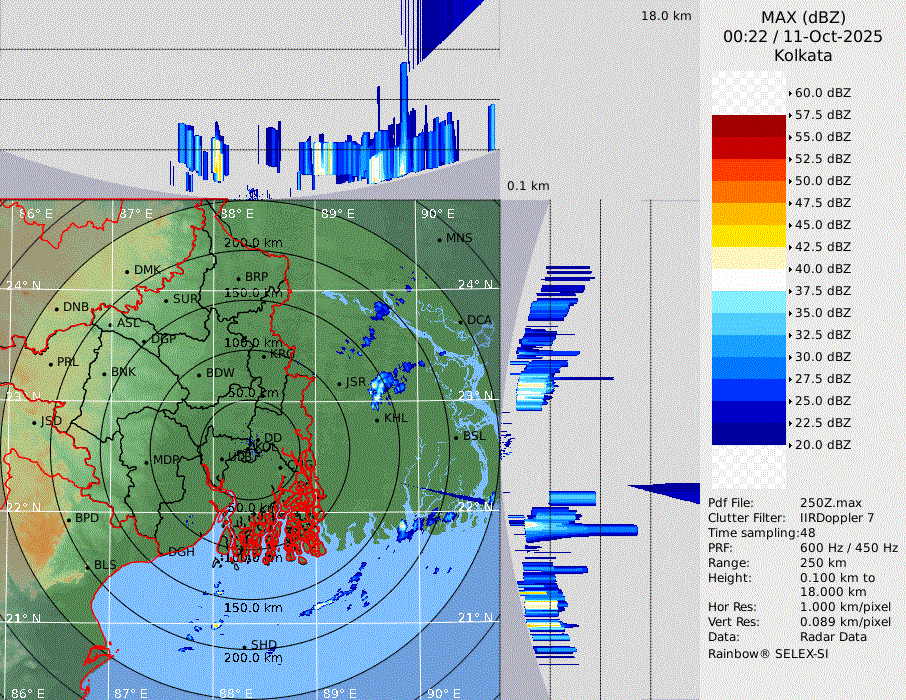The image size is (906, 700).
Task: Click the BPD station dot
Action: click(x=69, y=519)
